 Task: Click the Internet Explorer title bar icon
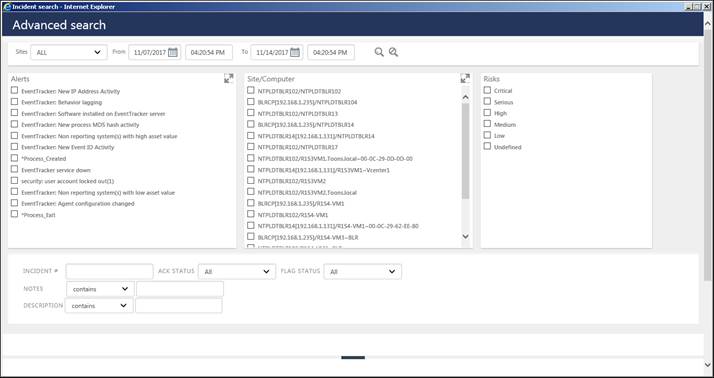[7, 6]
